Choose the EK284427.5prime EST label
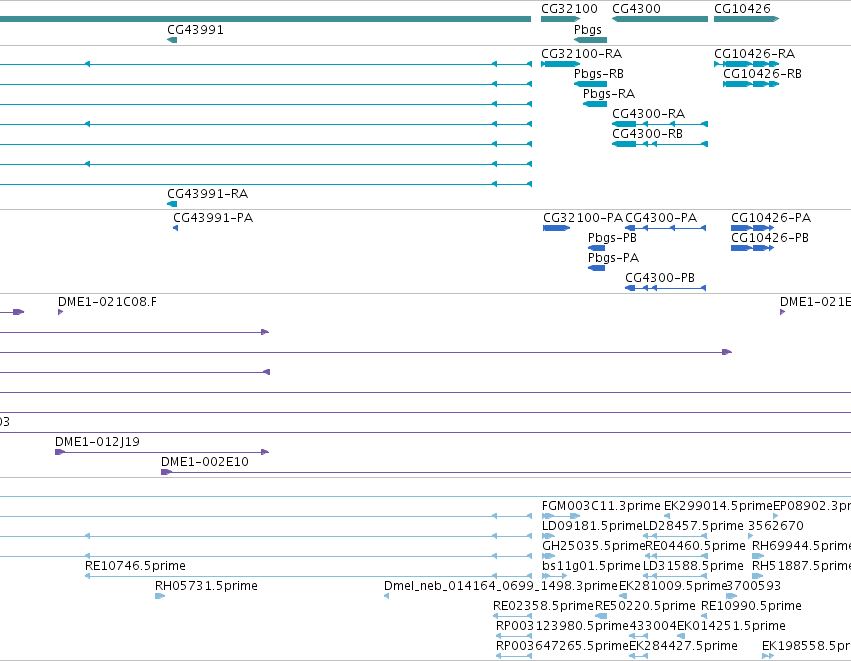 (x=683, y=647)
